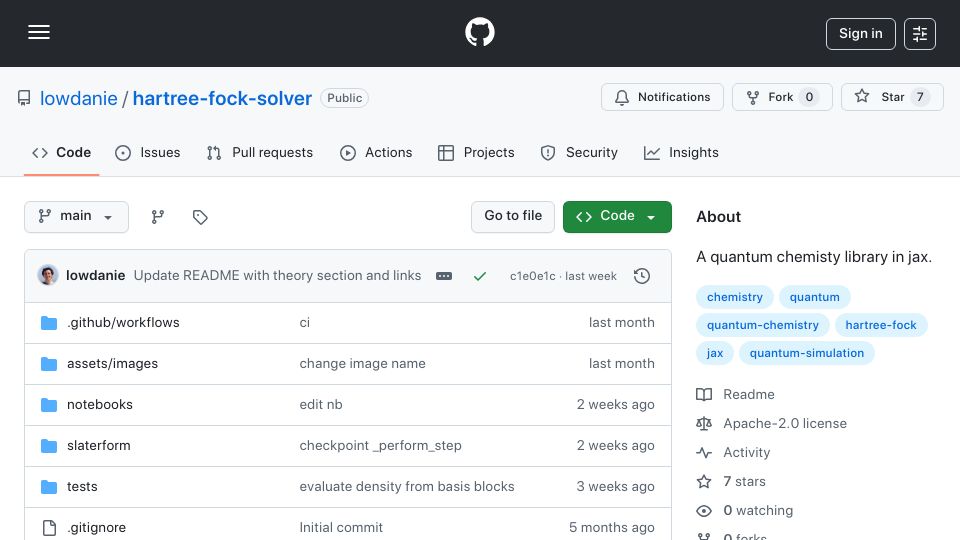Open hartree-fock-solver repository link
The width and height of the screenshot is (960, 540).
point(222,98)
